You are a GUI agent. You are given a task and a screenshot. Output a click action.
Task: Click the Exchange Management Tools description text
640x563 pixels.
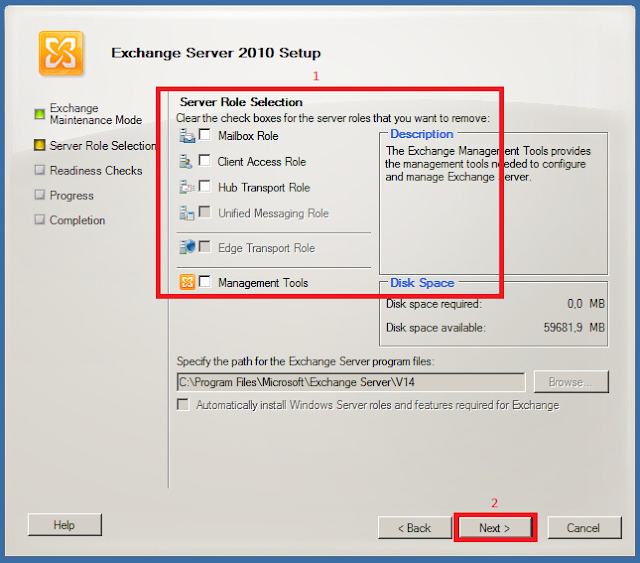pos(488,164)
